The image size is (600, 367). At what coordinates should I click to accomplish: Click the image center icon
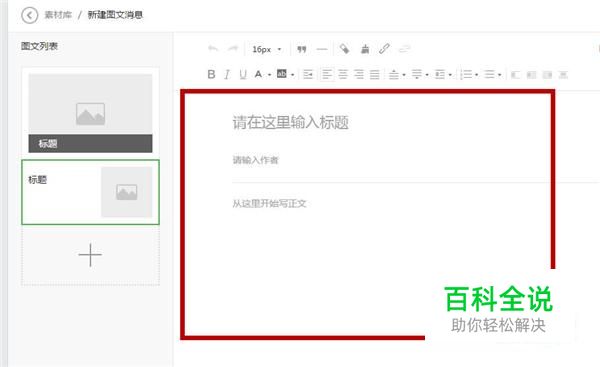point(563,75)
